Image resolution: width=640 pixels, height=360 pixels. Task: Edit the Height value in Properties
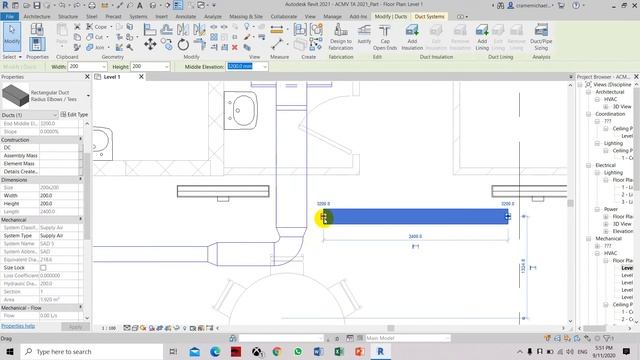point(59,204)
